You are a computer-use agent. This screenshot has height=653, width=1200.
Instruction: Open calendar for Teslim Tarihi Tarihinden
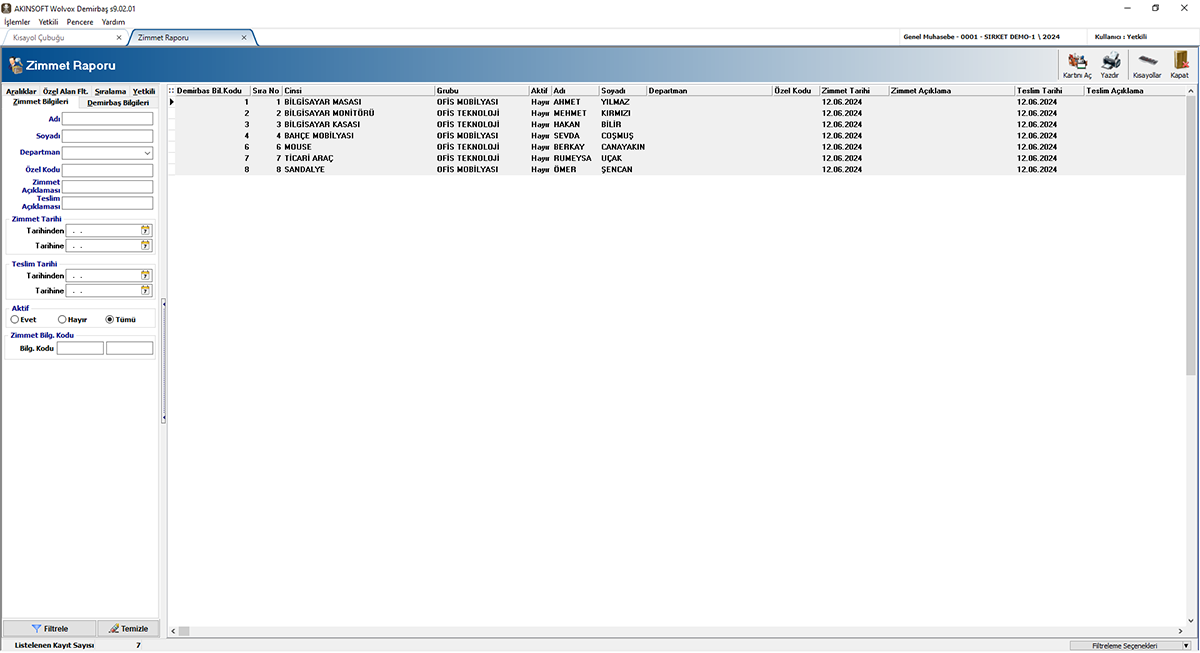[x=146, y=275]
